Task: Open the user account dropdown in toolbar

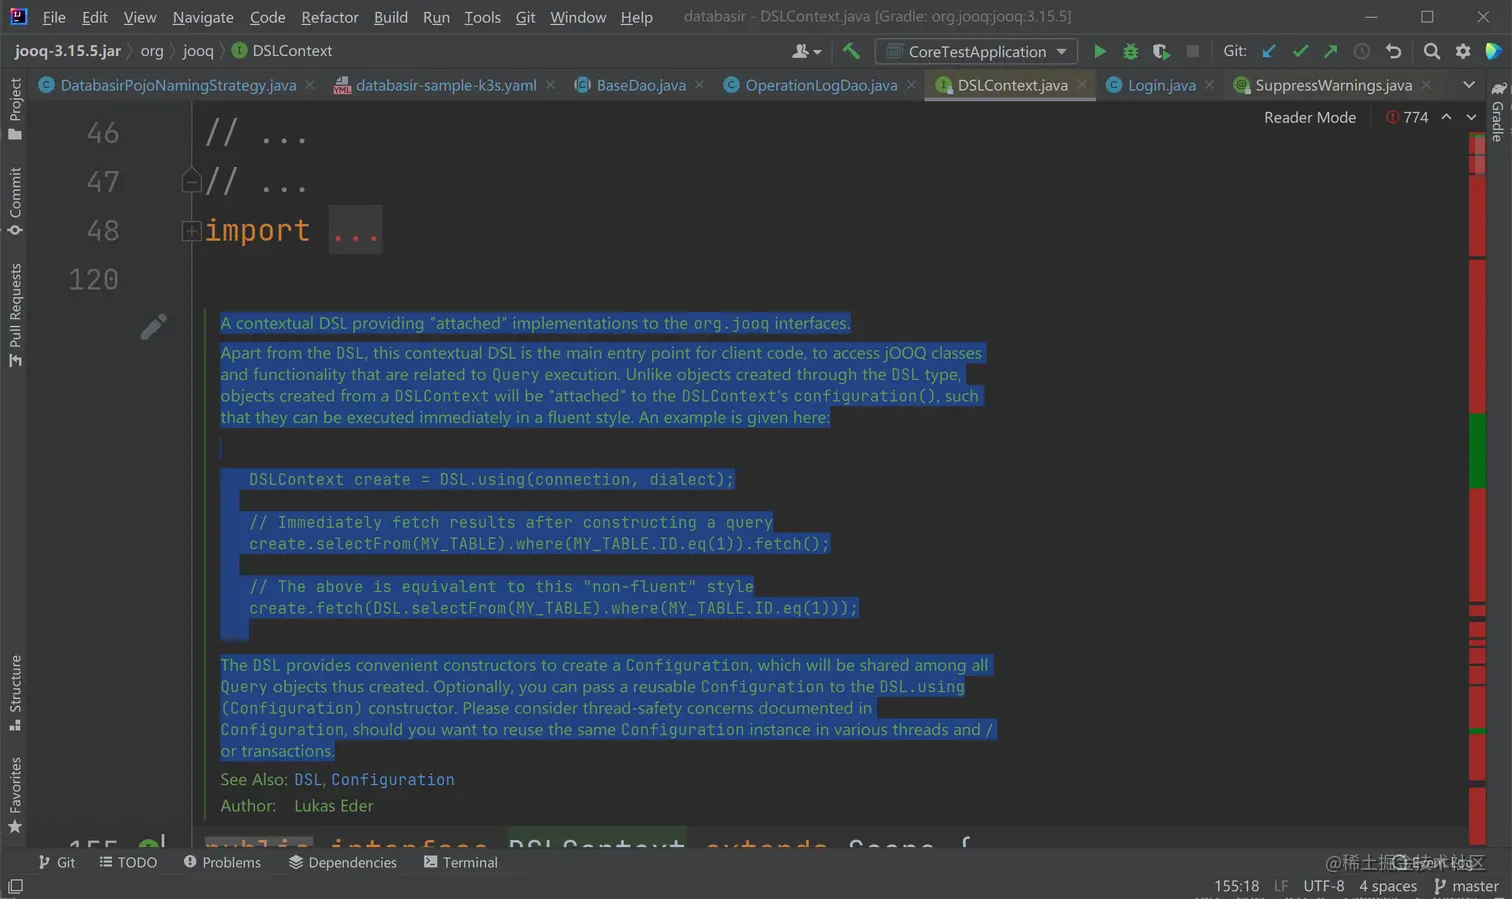Action: 806,51
